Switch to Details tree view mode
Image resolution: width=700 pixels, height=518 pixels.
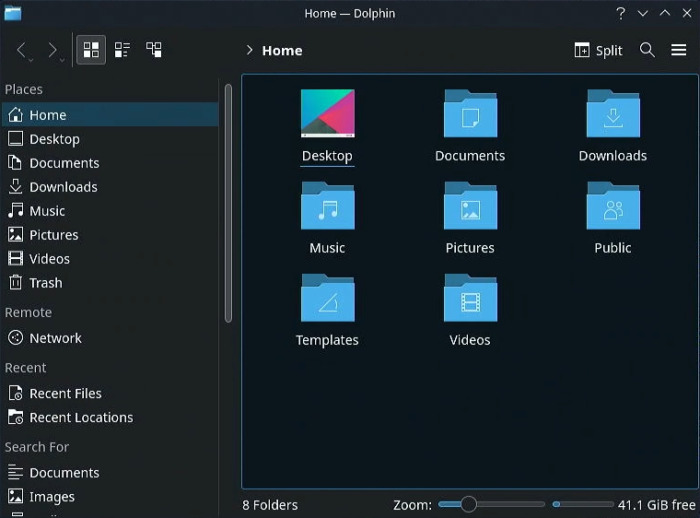click(x=154, y=50)
